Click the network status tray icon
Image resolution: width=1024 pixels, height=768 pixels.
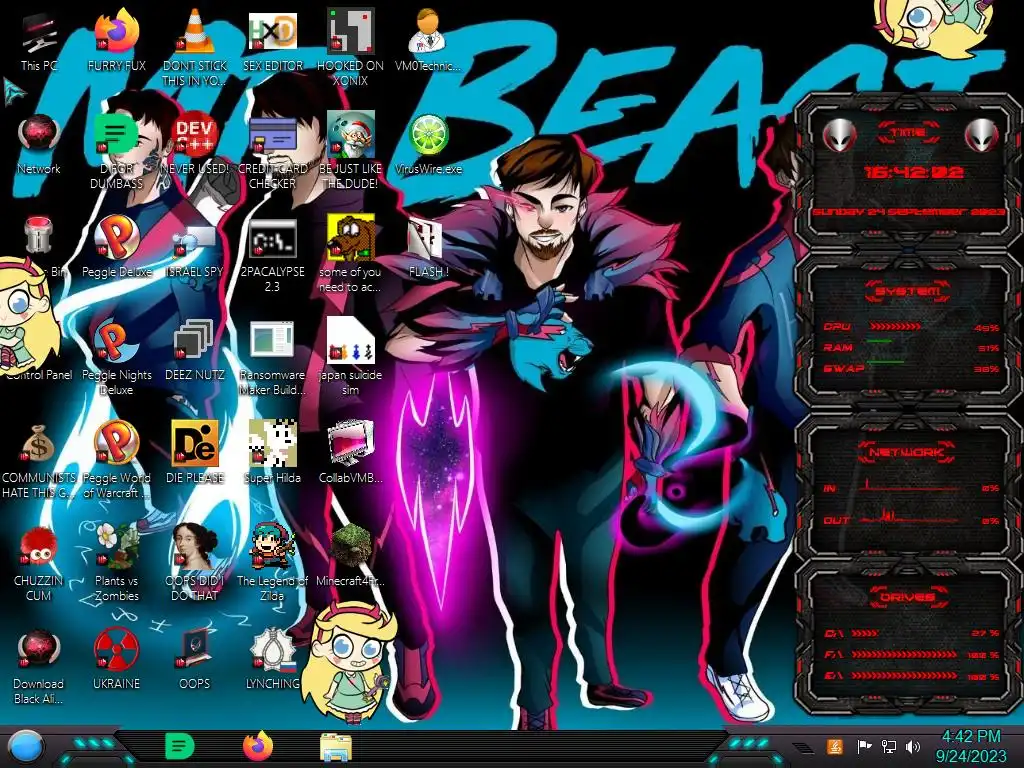tap(889, 746)
